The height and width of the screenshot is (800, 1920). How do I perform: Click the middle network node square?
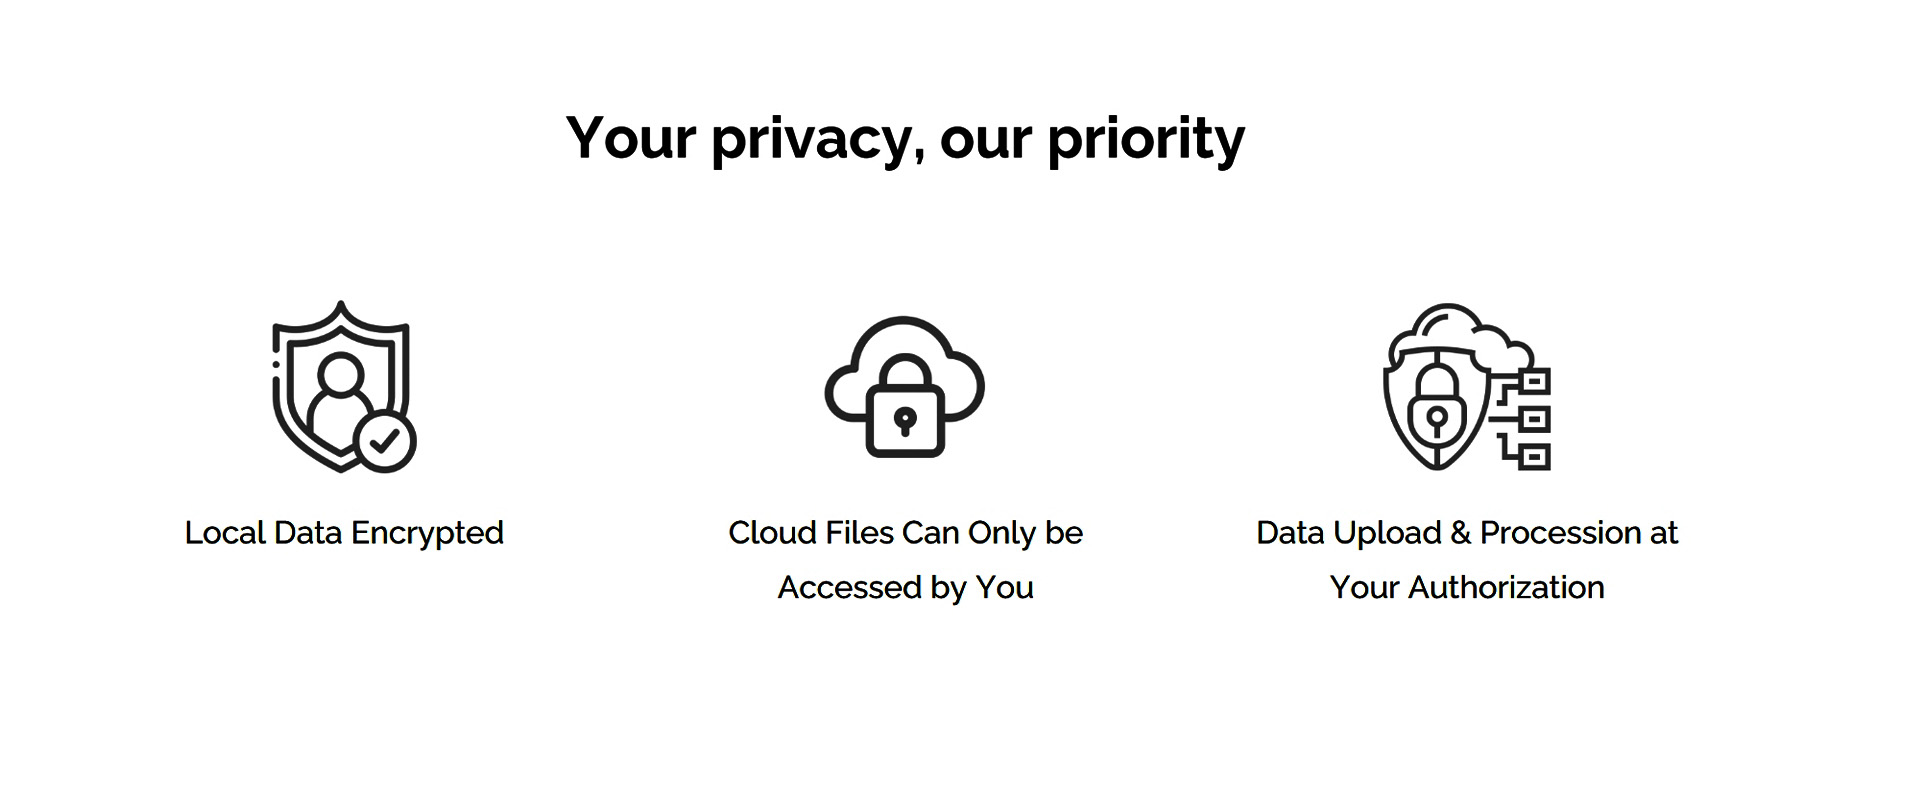point(1536,419)
